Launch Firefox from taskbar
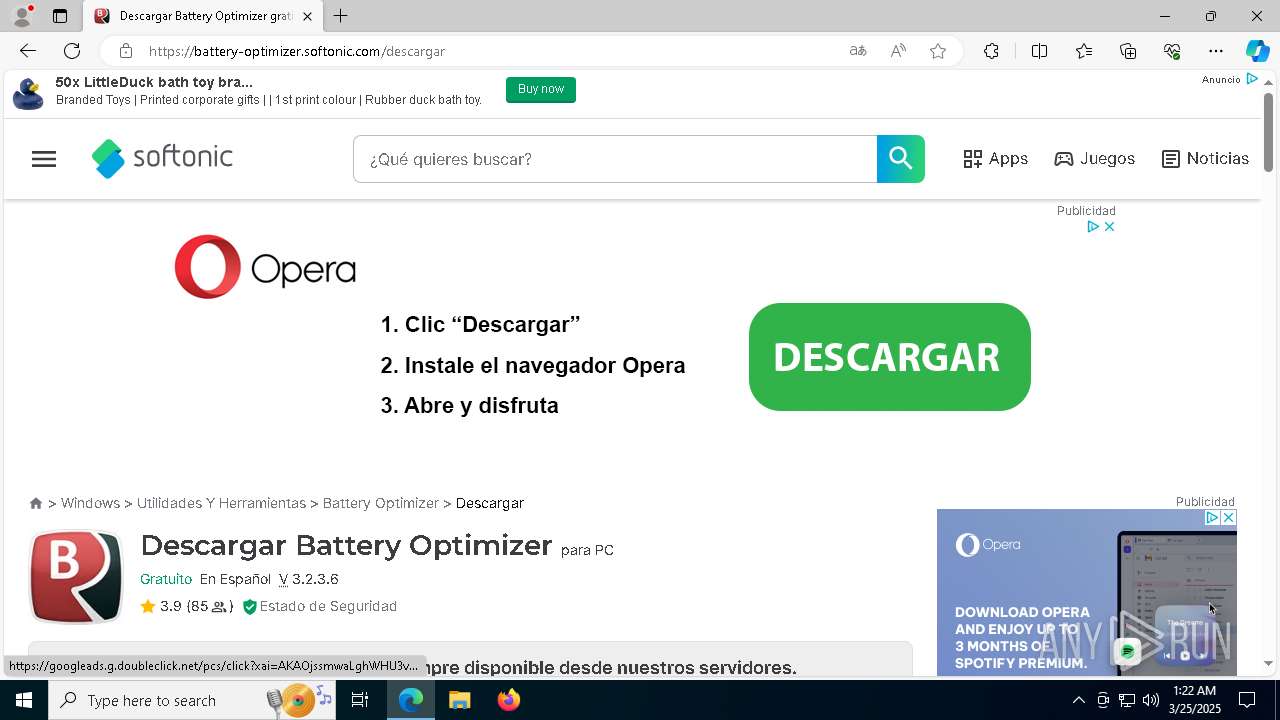 (x=508, y=700)
